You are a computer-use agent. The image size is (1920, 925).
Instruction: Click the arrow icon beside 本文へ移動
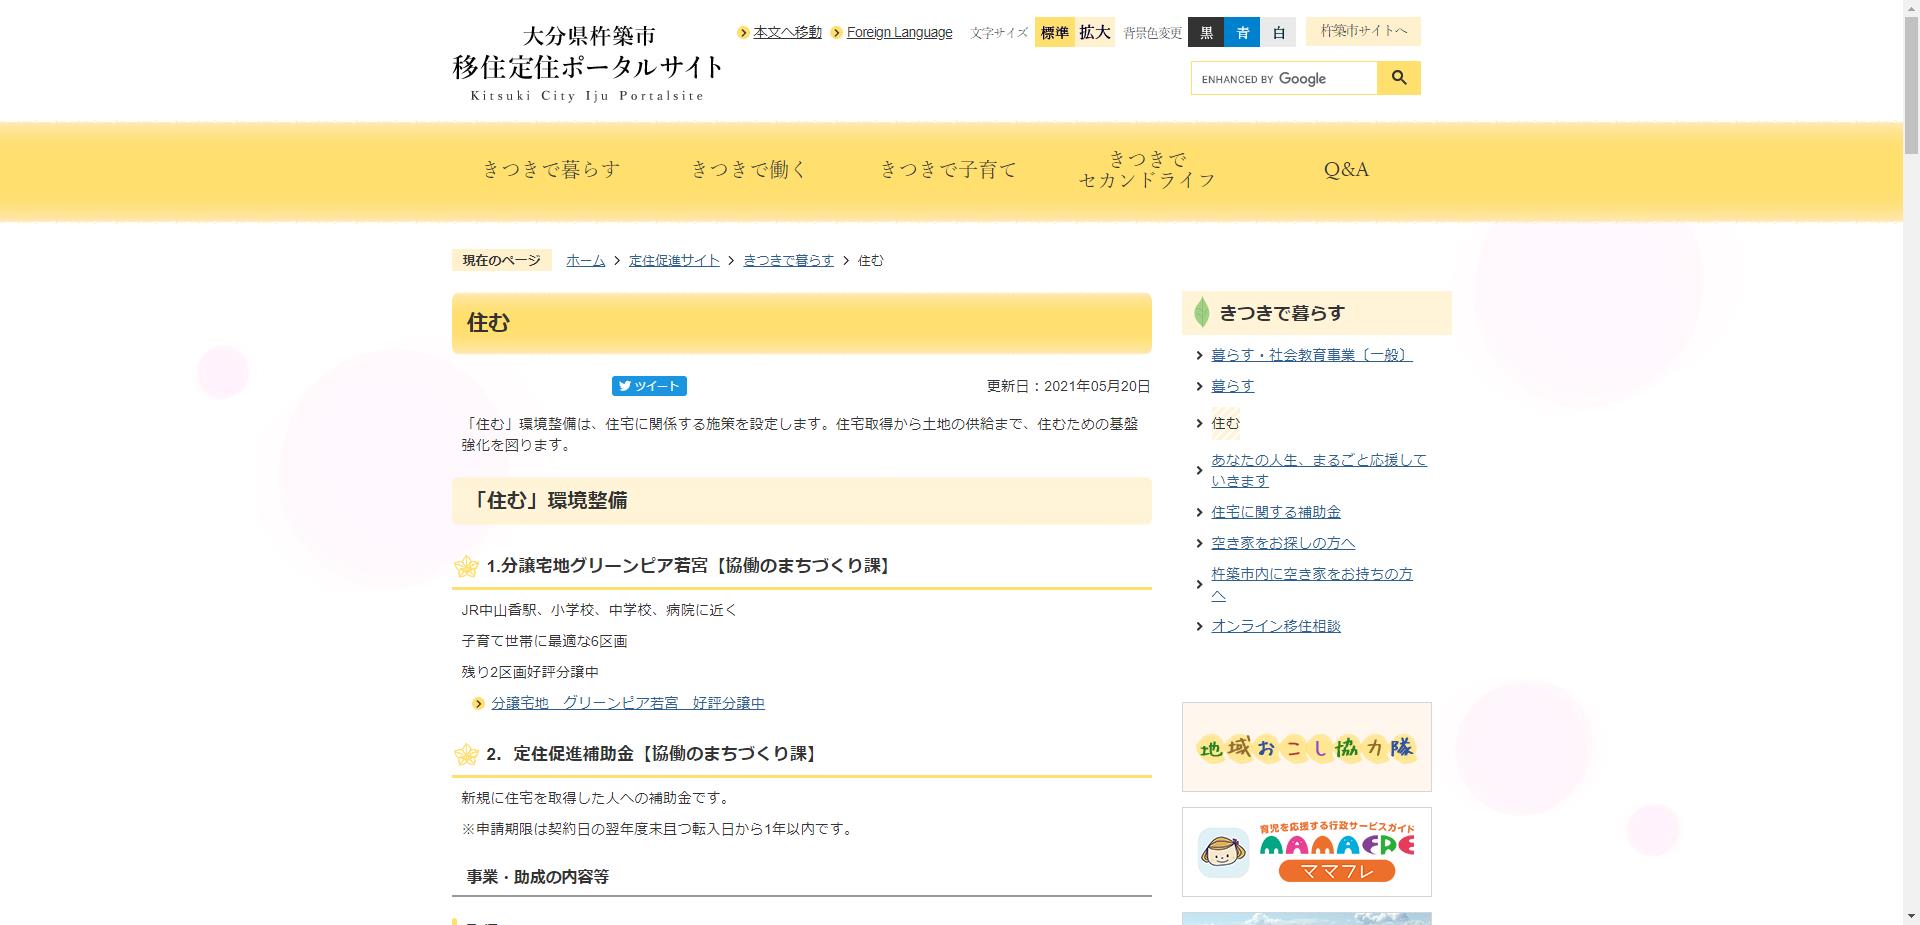point(742,32)
